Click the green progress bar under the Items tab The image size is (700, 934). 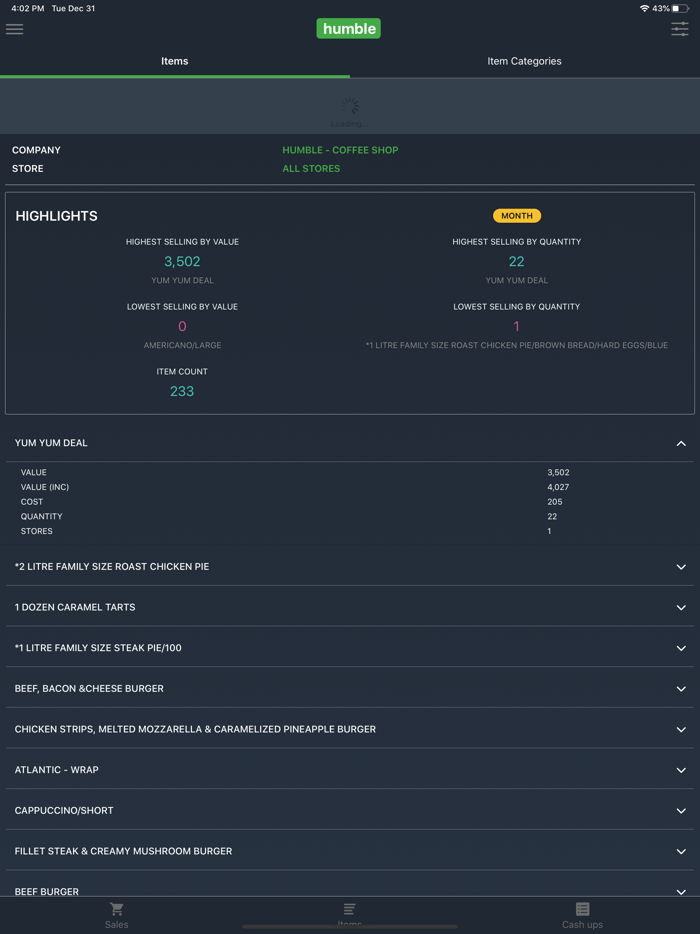point(175,75)
